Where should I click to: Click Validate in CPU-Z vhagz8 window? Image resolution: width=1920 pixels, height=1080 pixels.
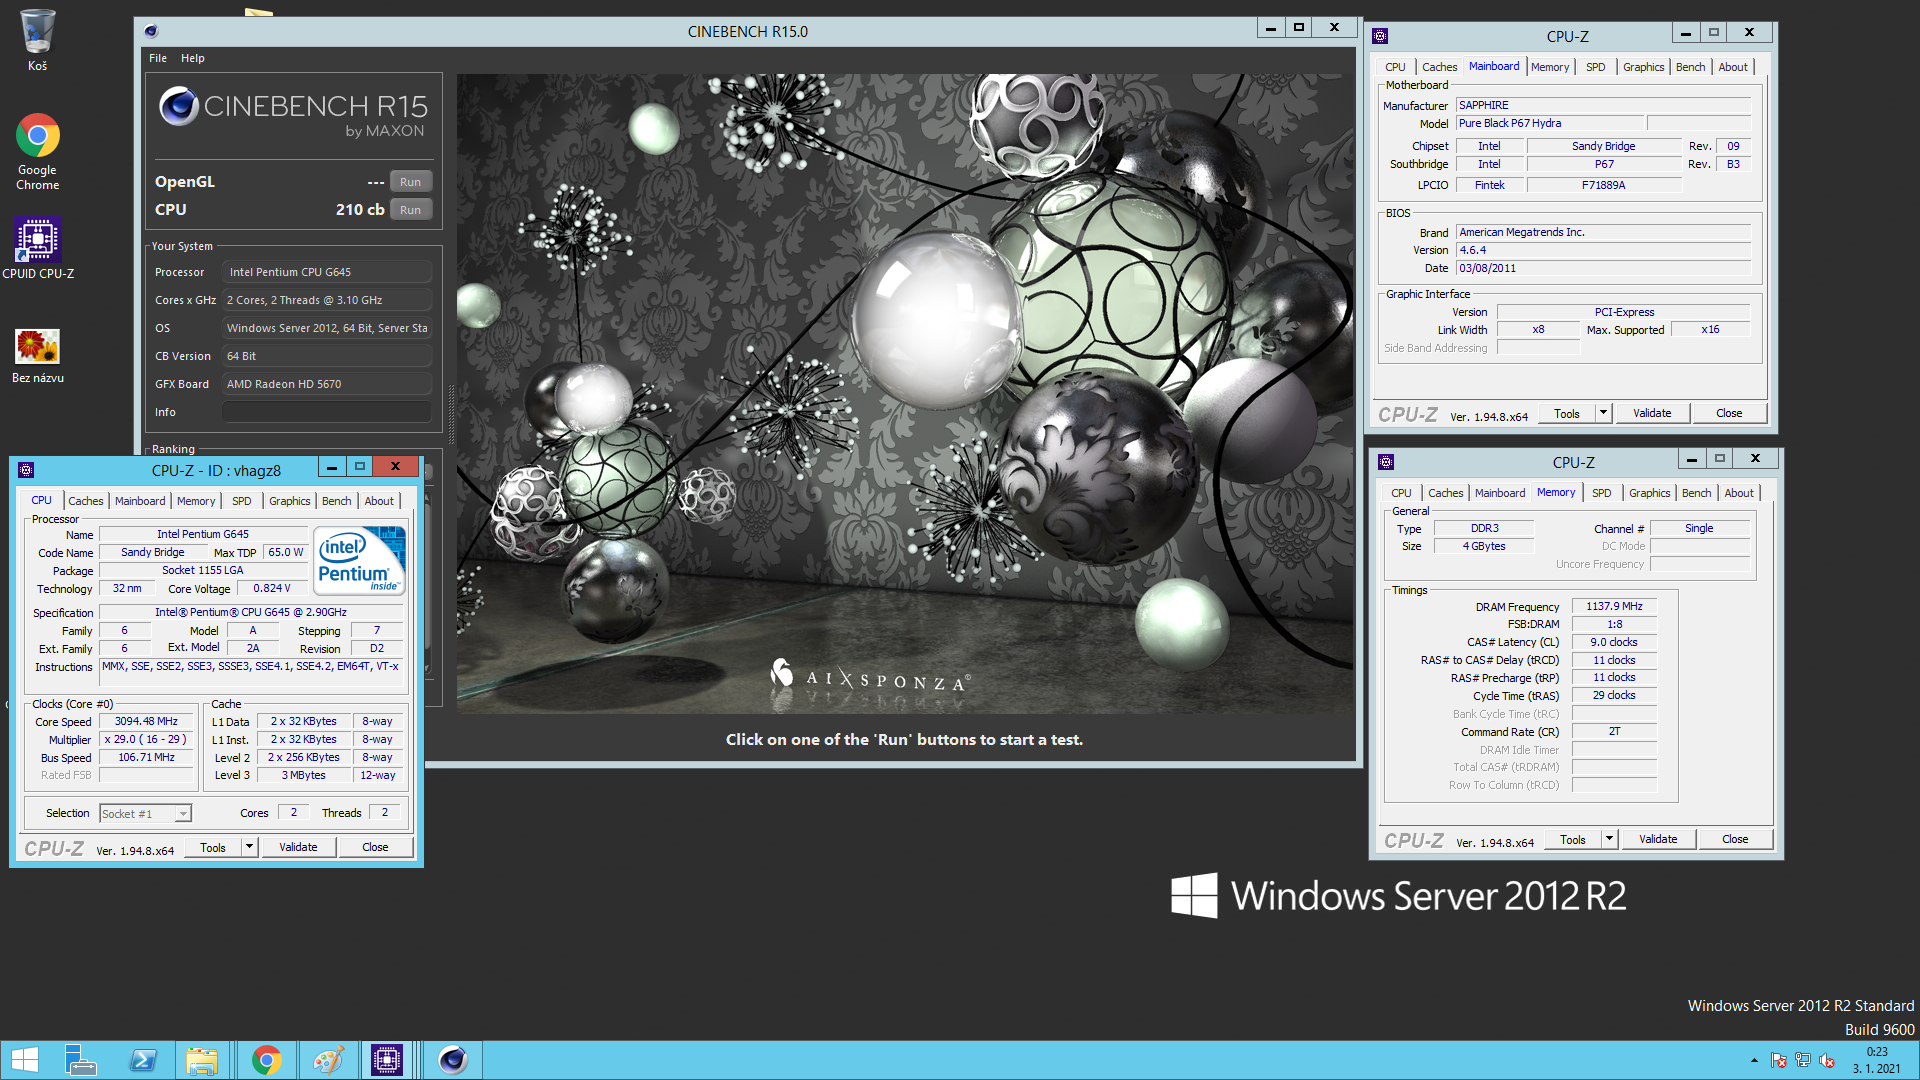pos(298,847)
